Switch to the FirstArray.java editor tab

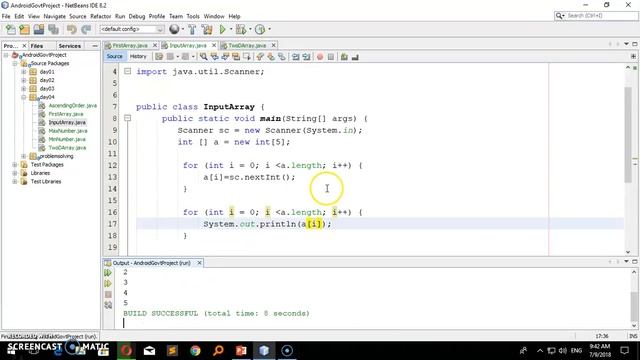(x=130, y=45)
